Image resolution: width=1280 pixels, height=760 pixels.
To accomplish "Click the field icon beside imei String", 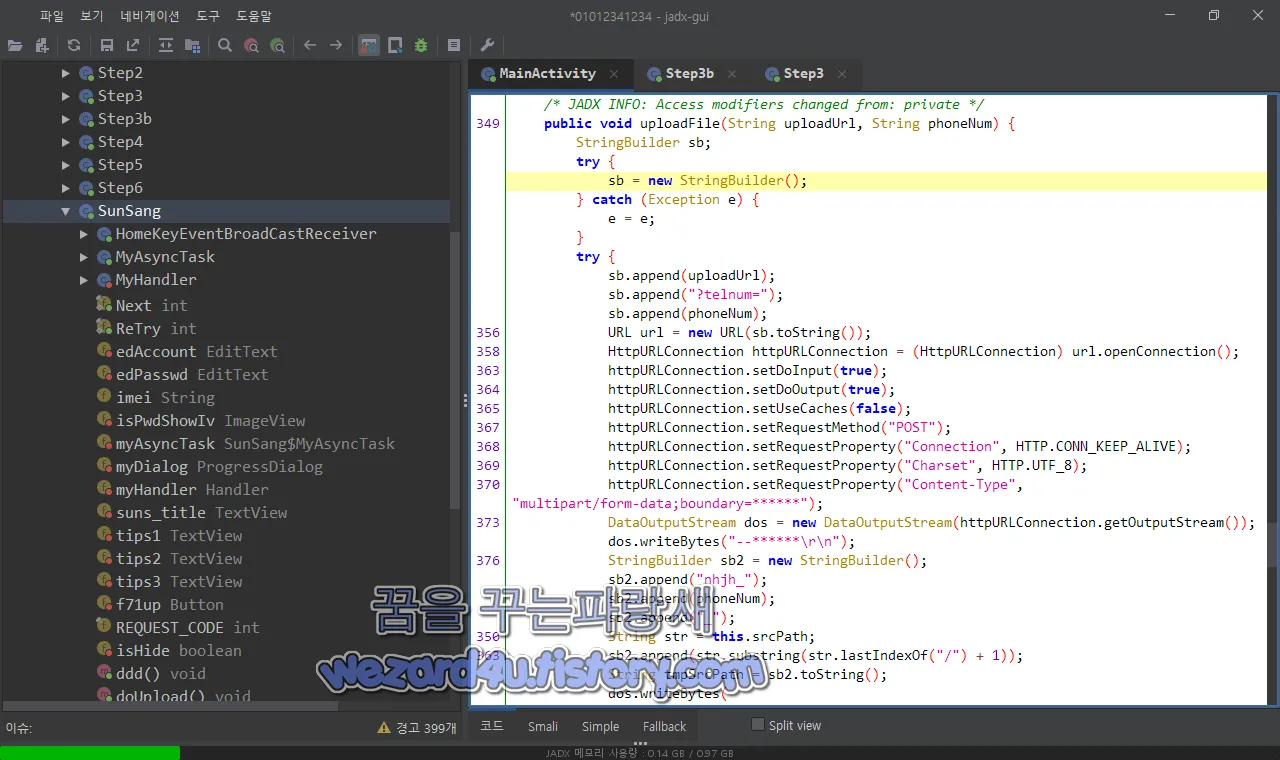I will click(x=104, y=397).
